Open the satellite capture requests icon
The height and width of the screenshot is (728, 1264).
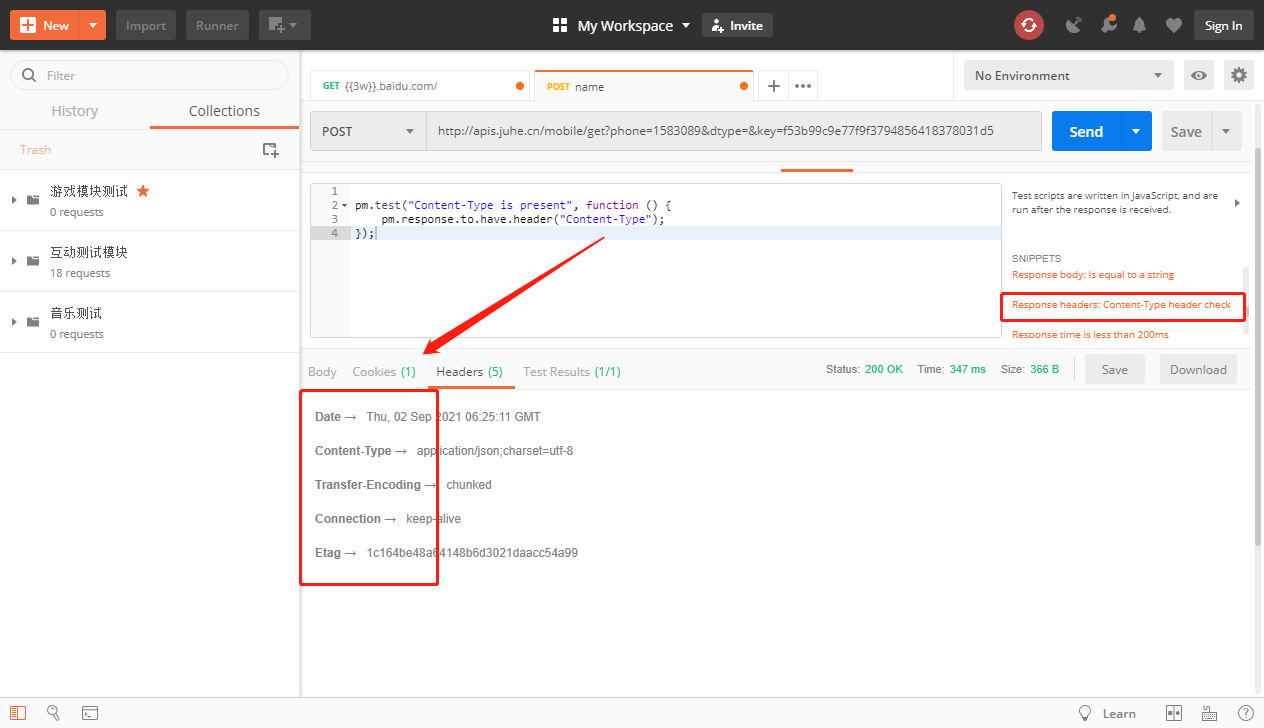[x=1074, y=25]
